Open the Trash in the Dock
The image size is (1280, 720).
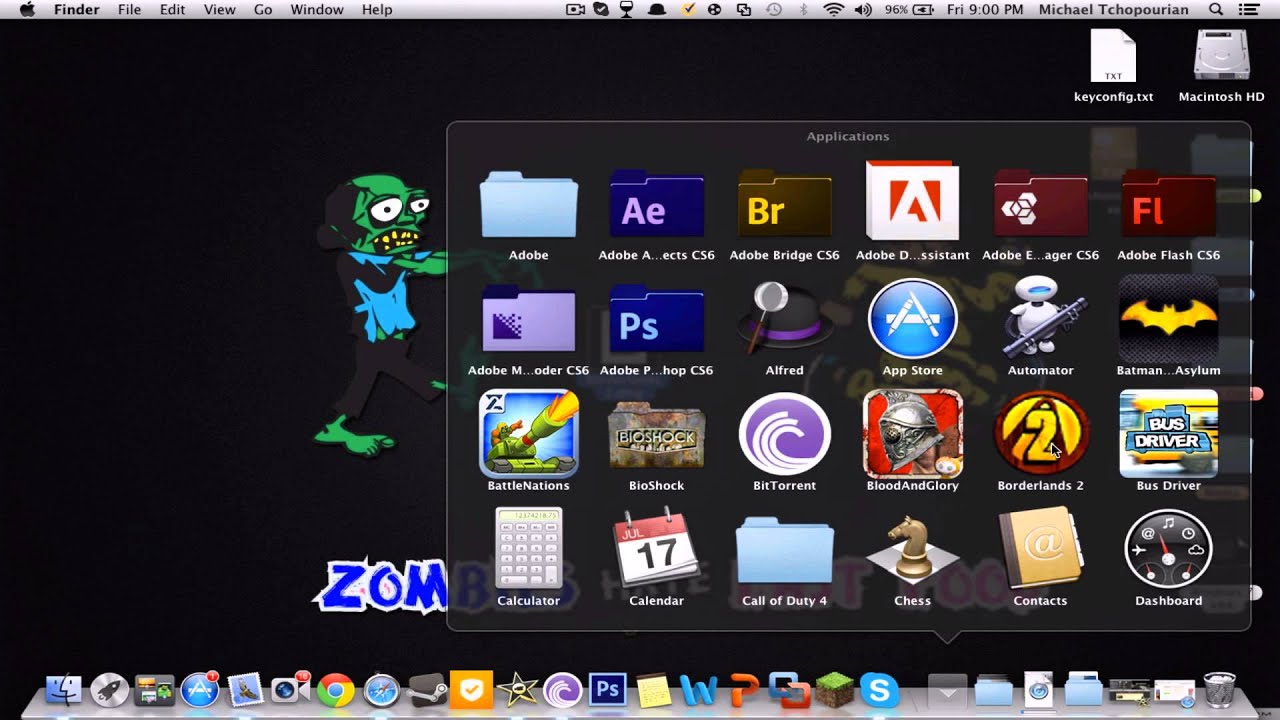tap(1219, 690)
